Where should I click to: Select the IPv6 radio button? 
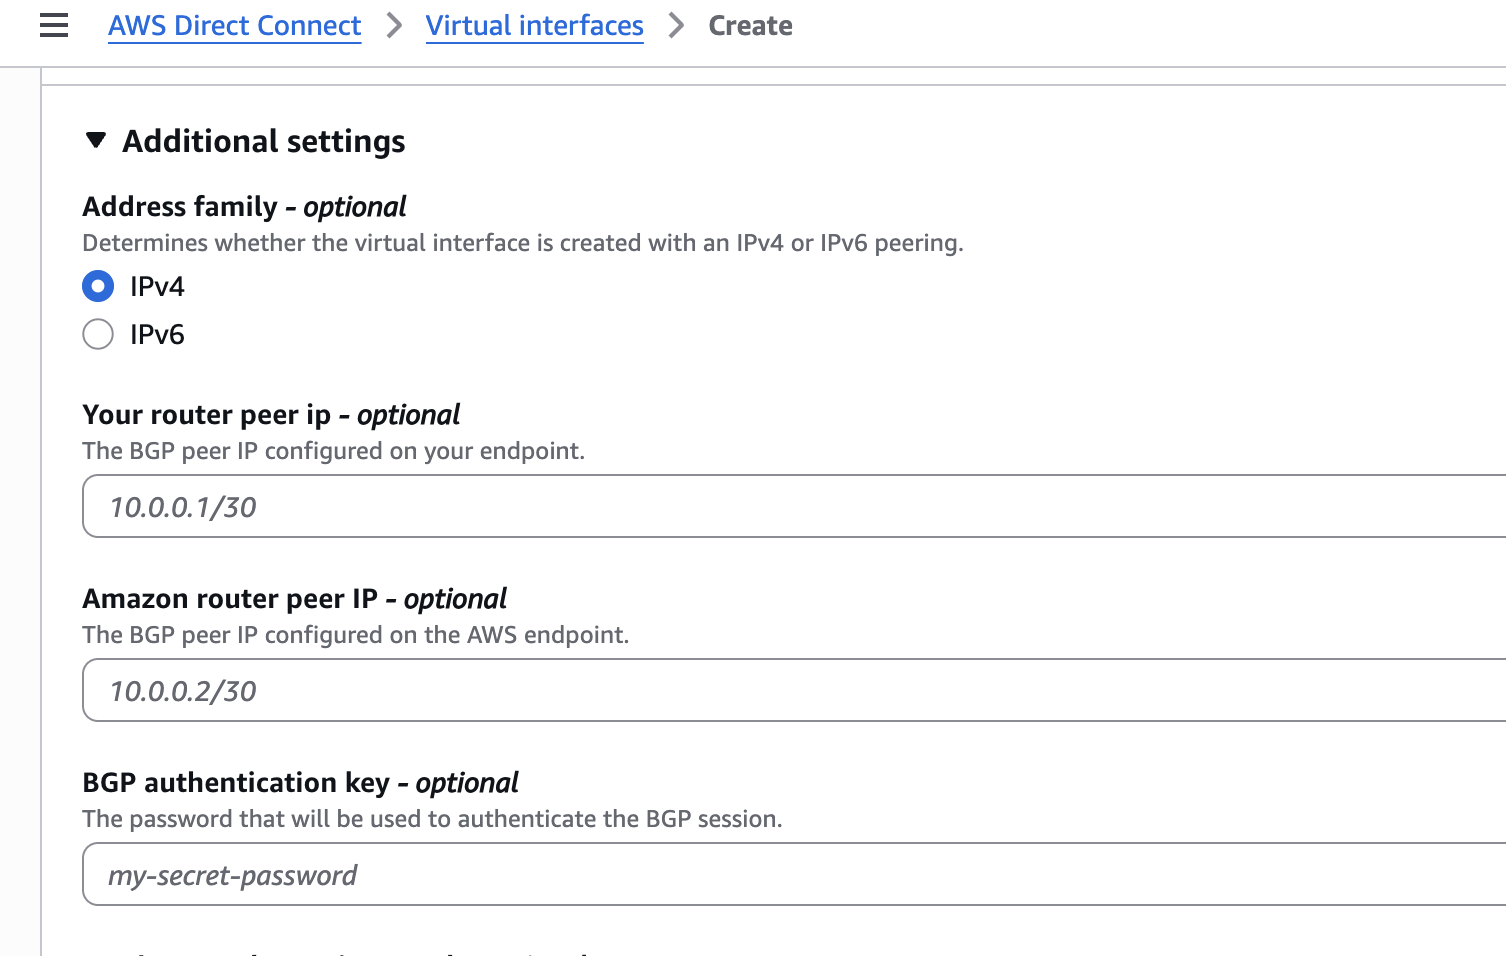[98, 334]
